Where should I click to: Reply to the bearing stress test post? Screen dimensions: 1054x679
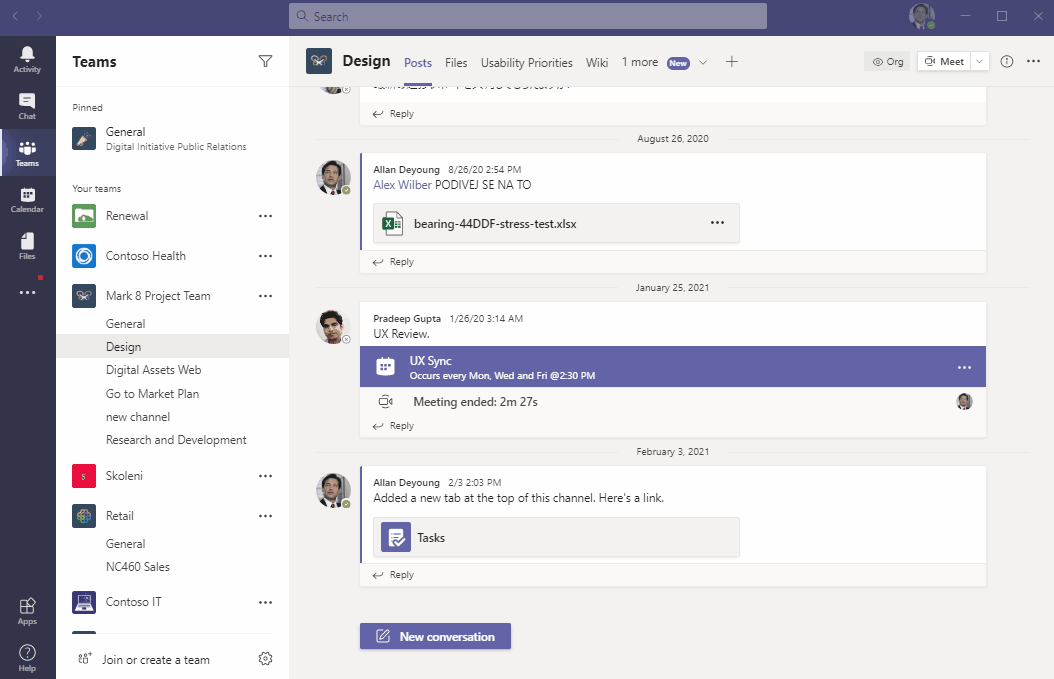(394, 262)
